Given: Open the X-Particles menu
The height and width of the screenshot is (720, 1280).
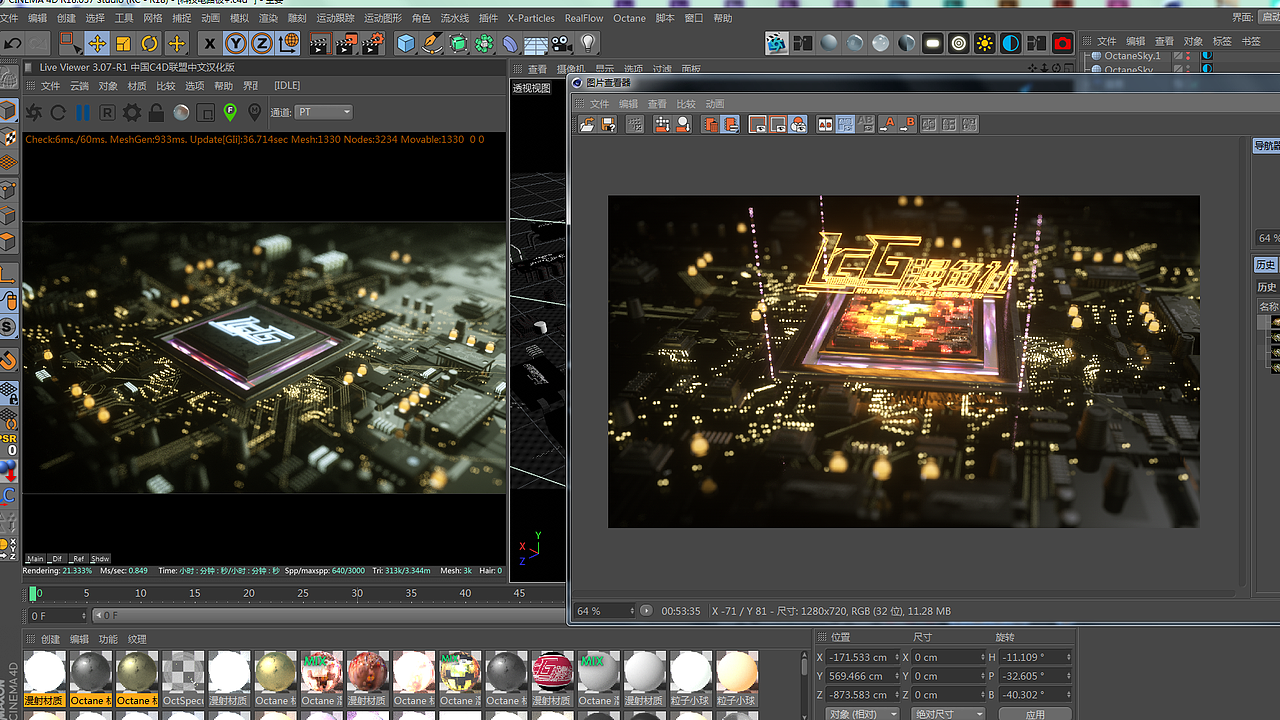Looking at the screenshot, I should tap(531, 18).
